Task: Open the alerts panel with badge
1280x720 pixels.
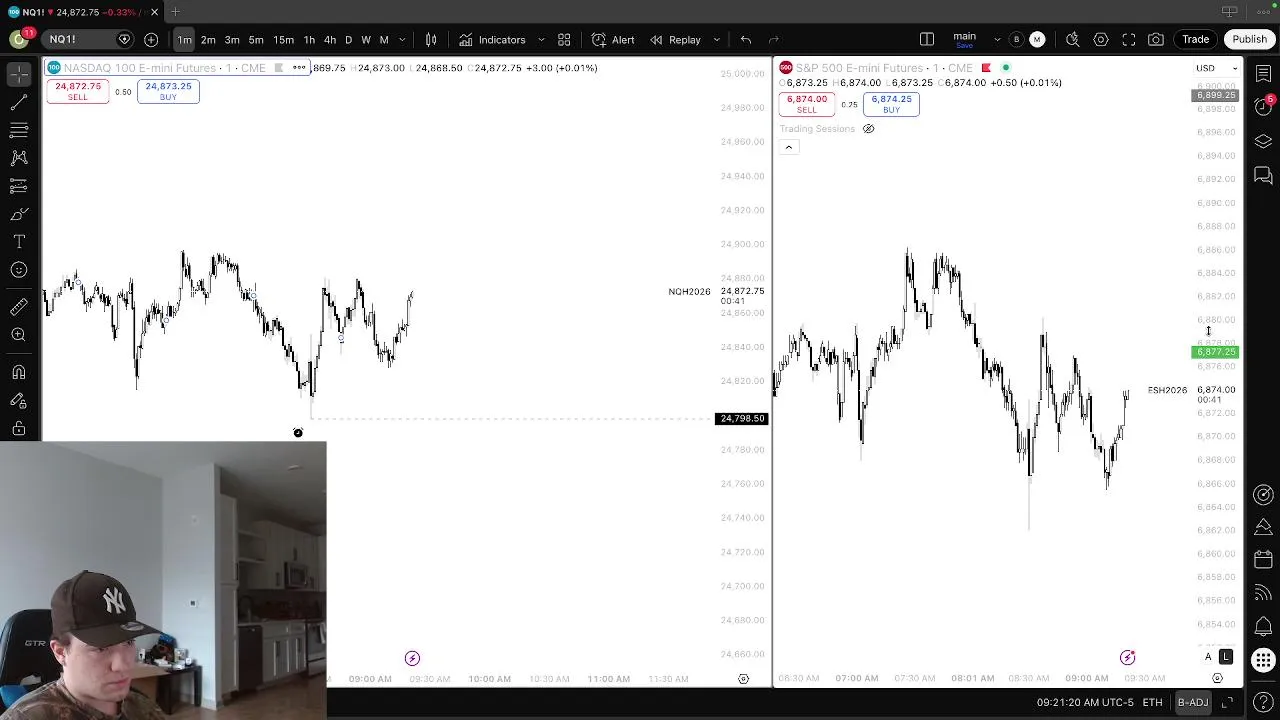Action: coord(1263,108)
